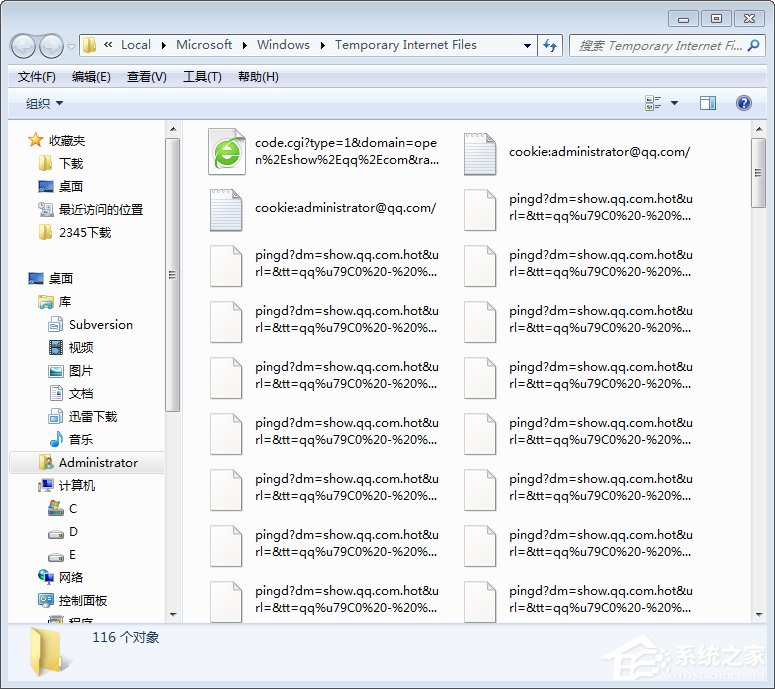Open the 文件(F) menu
Viewport: 775px width, 689px height.
[37, 77]
